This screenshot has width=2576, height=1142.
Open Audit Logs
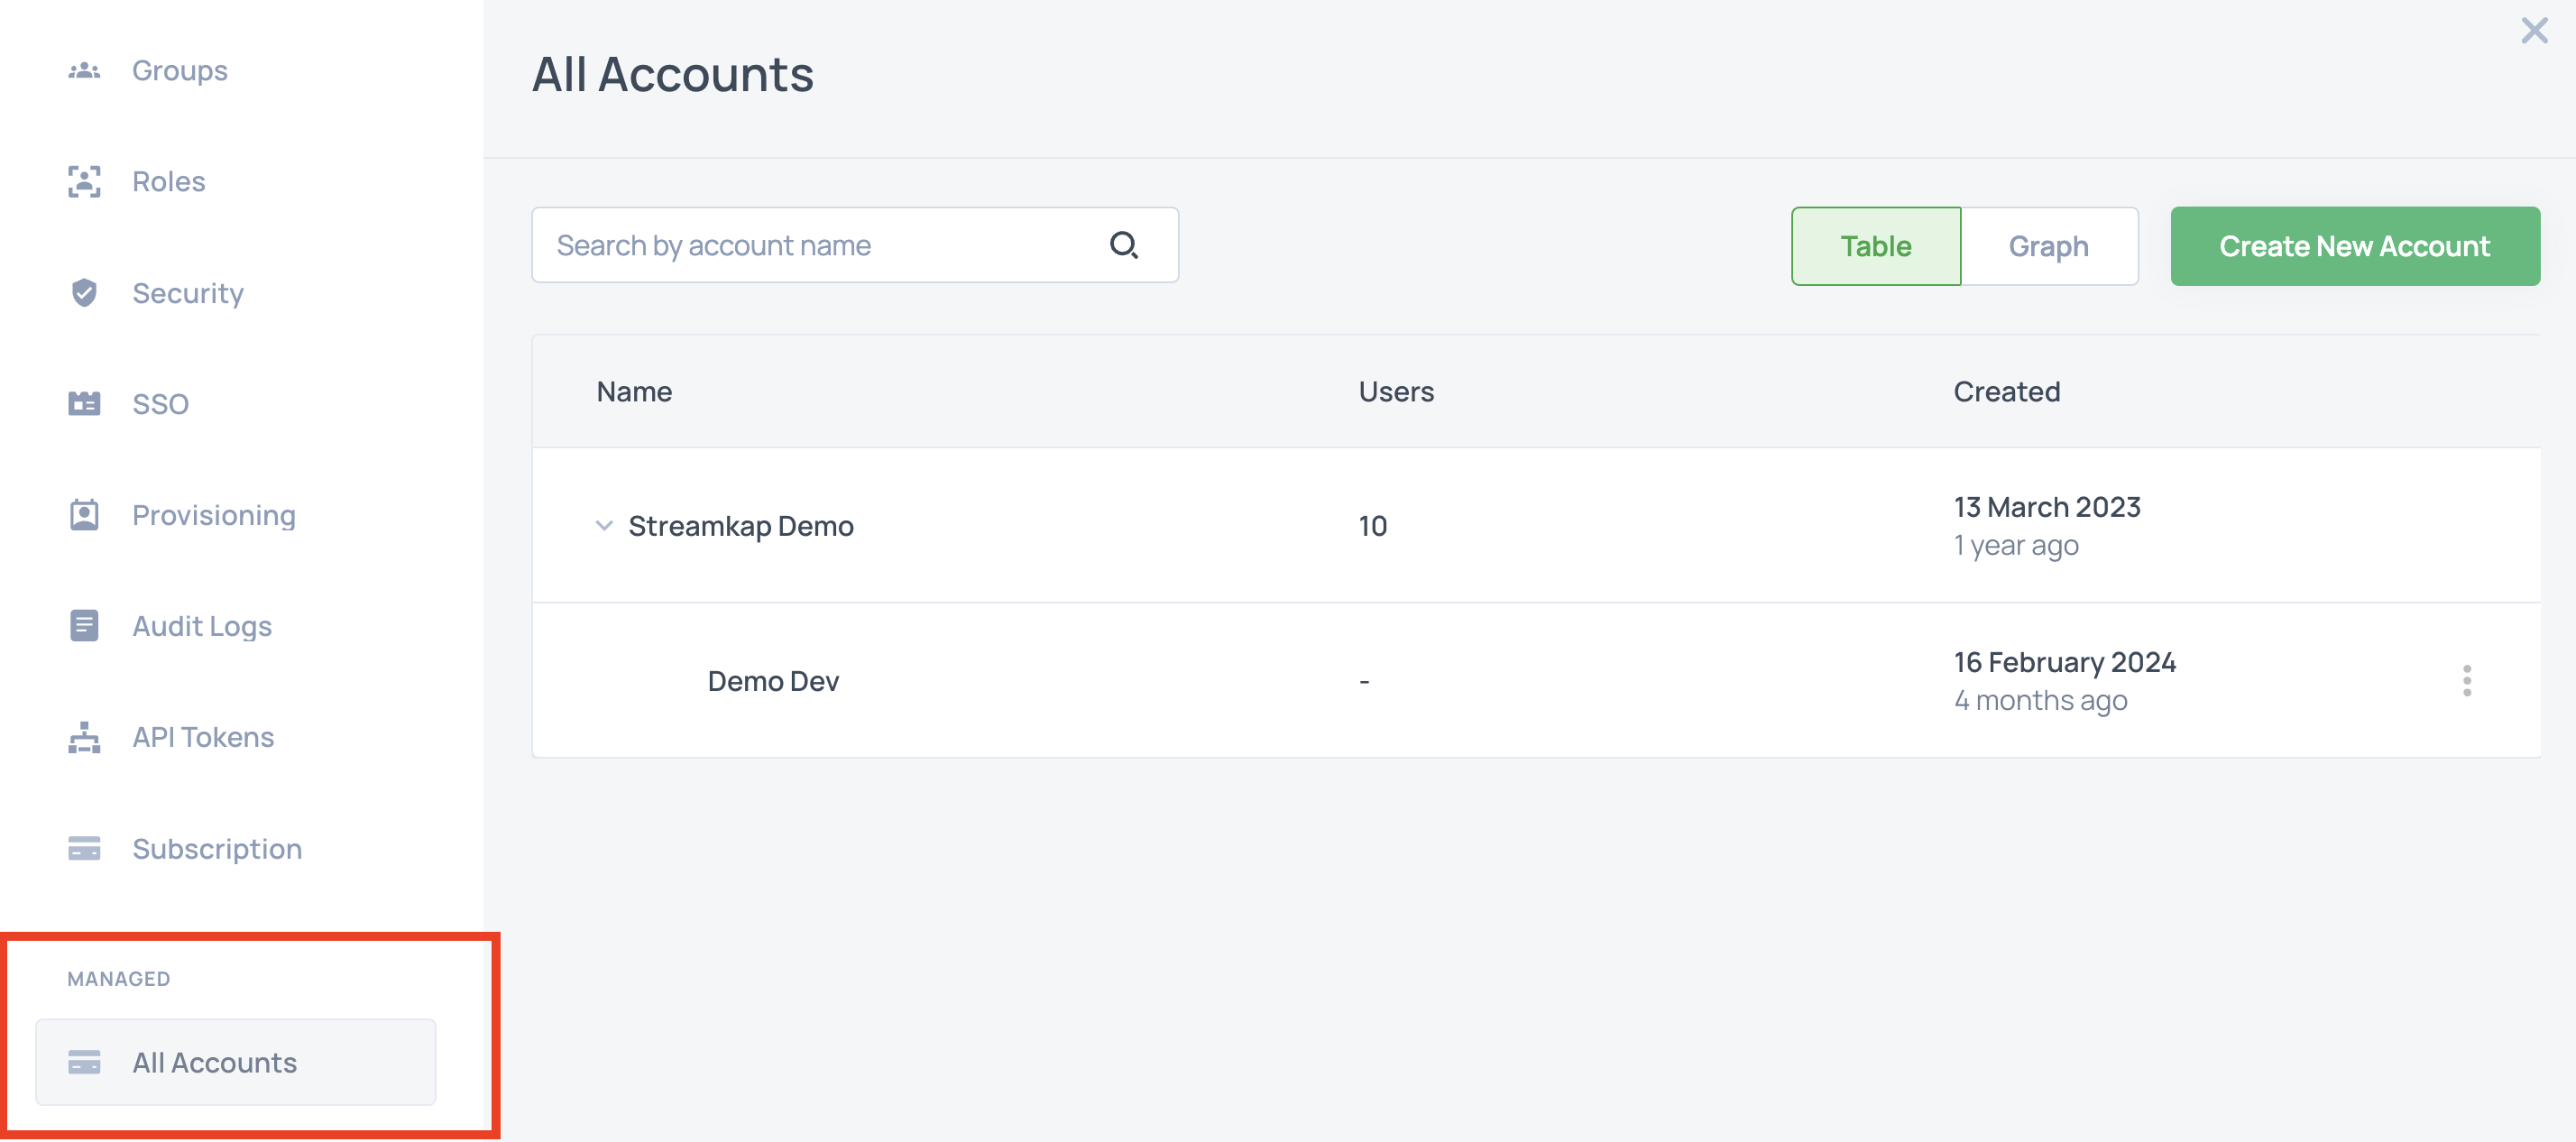pos(202,626)
